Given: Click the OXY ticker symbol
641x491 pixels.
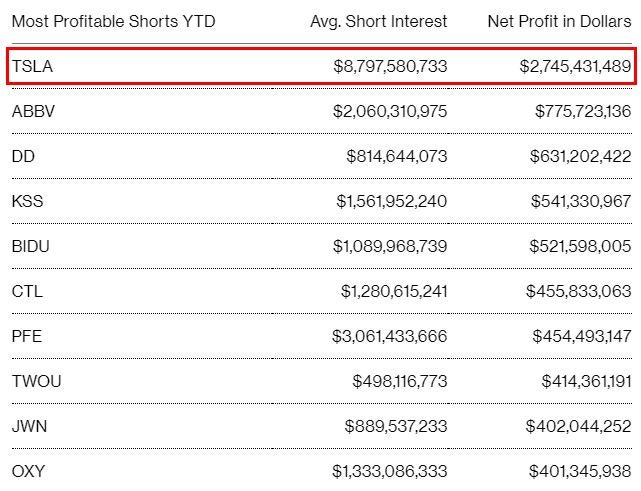Looking at the screenshot, I should (28, 471).
